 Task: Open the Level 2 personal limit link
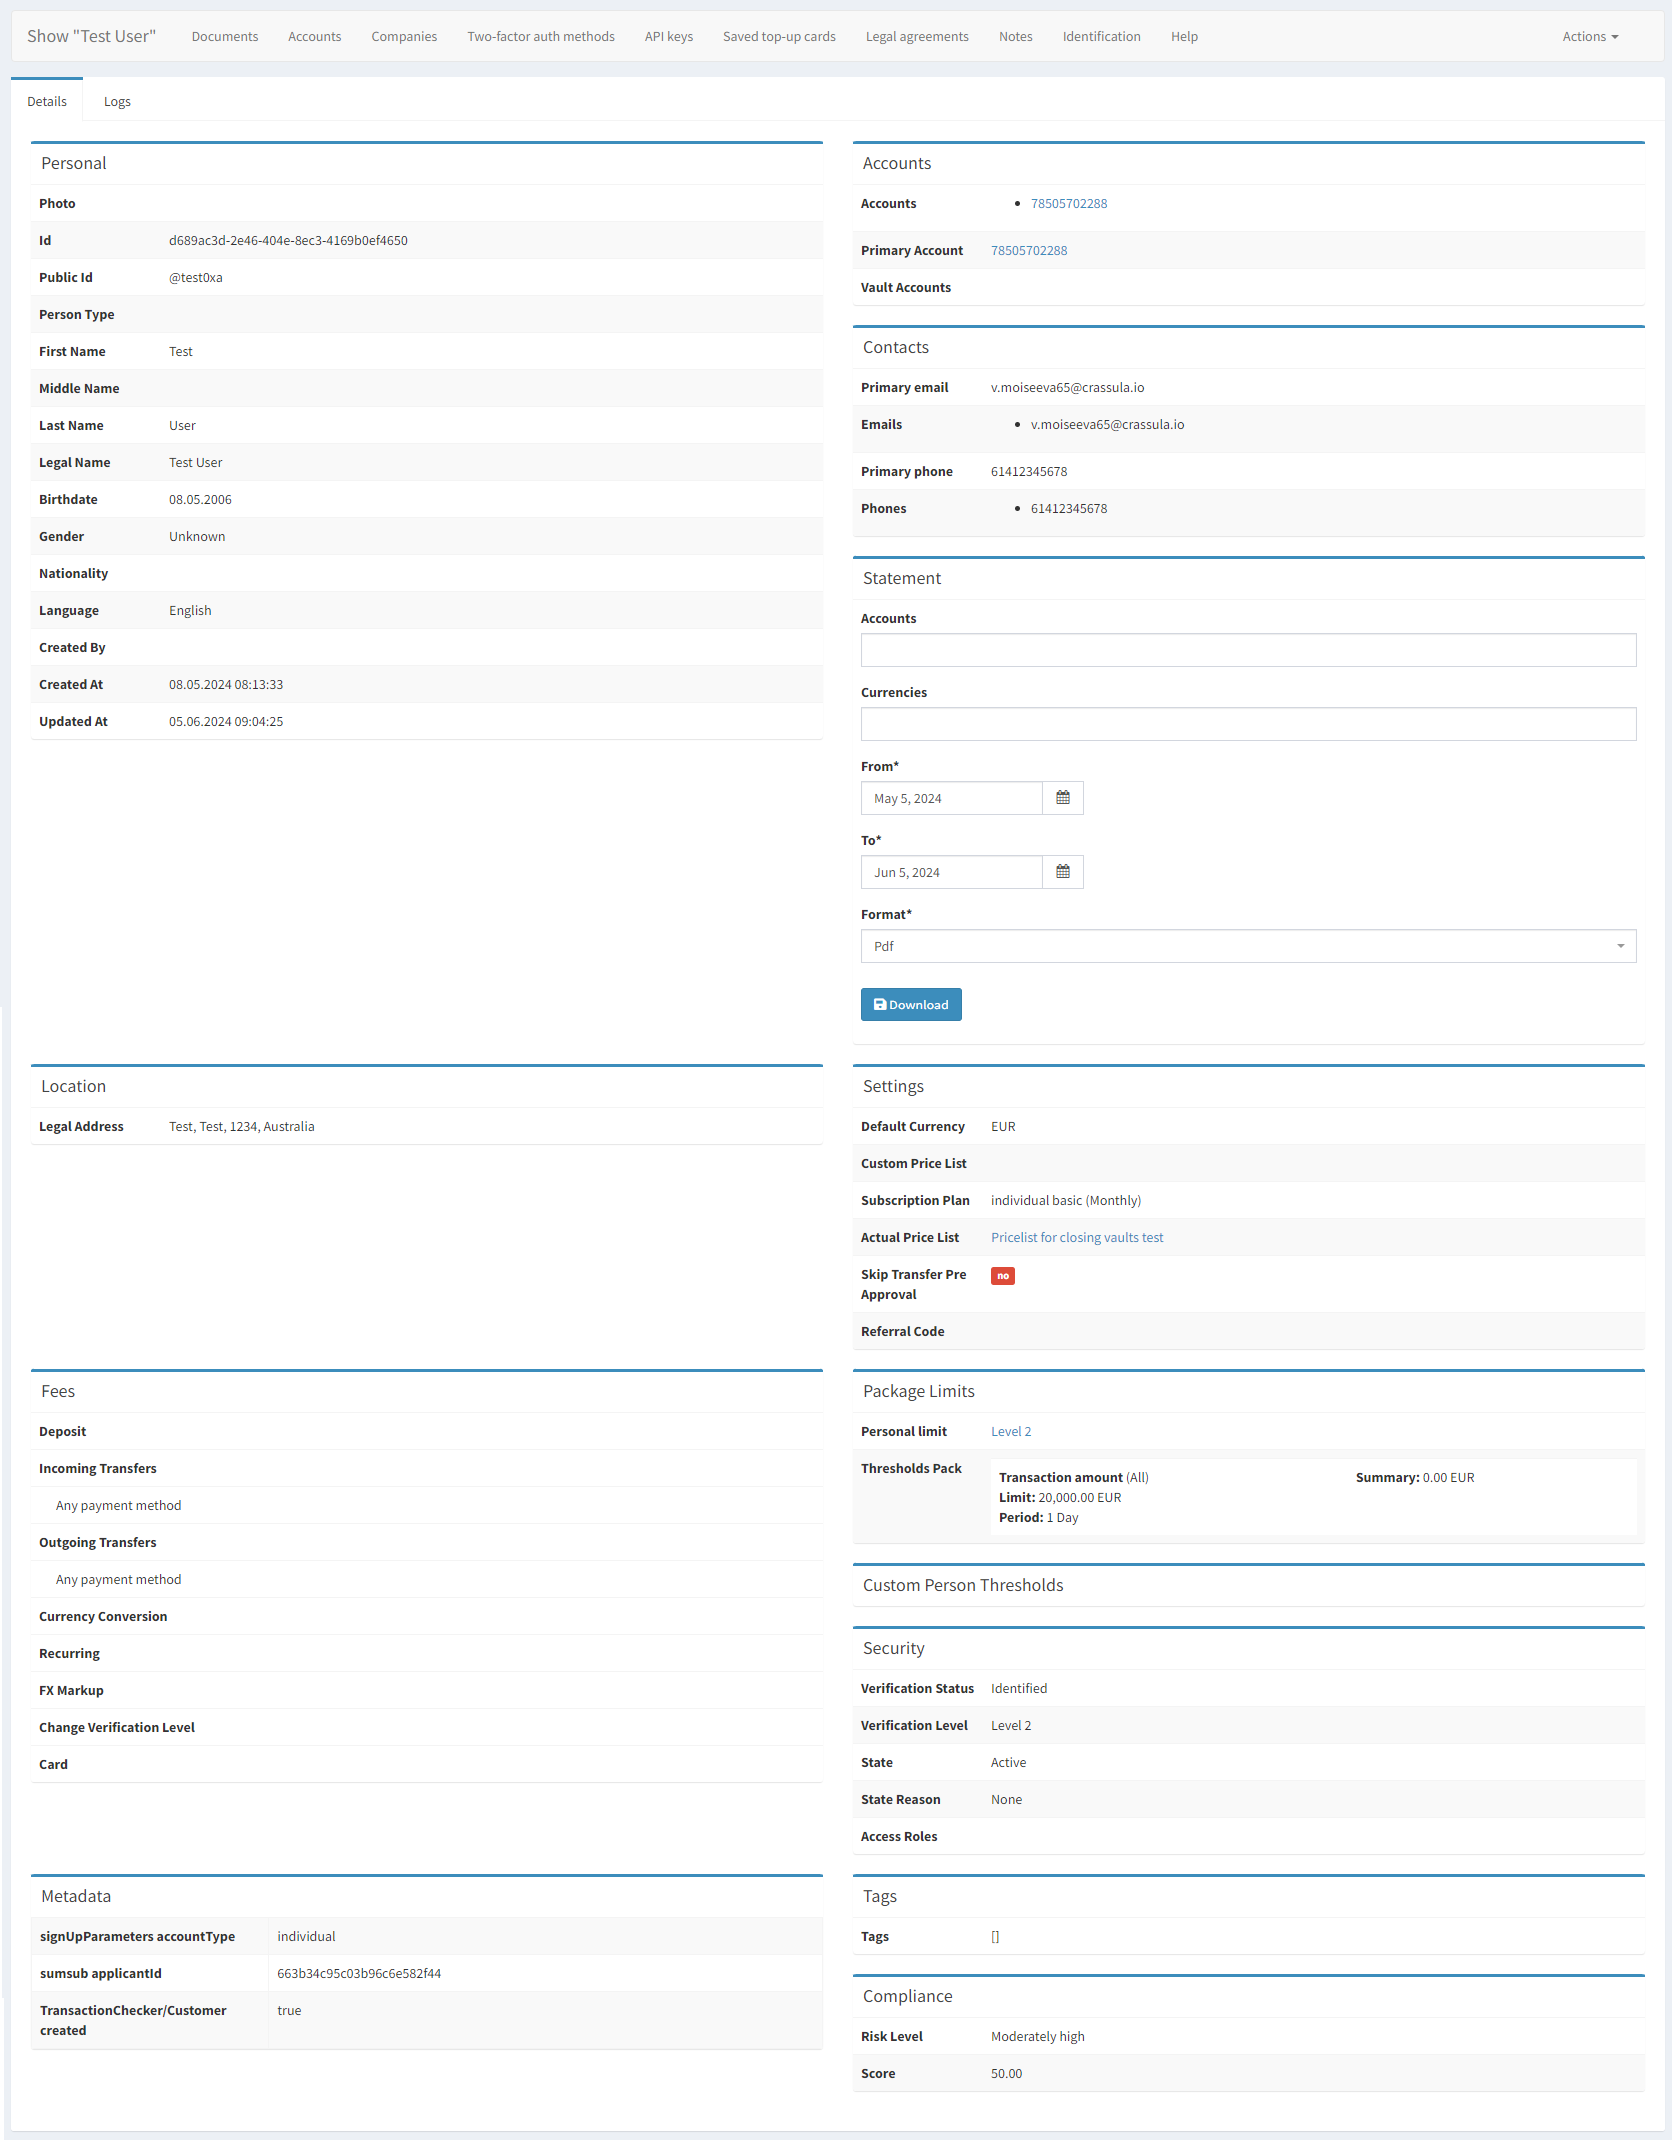[1011, 1431]
